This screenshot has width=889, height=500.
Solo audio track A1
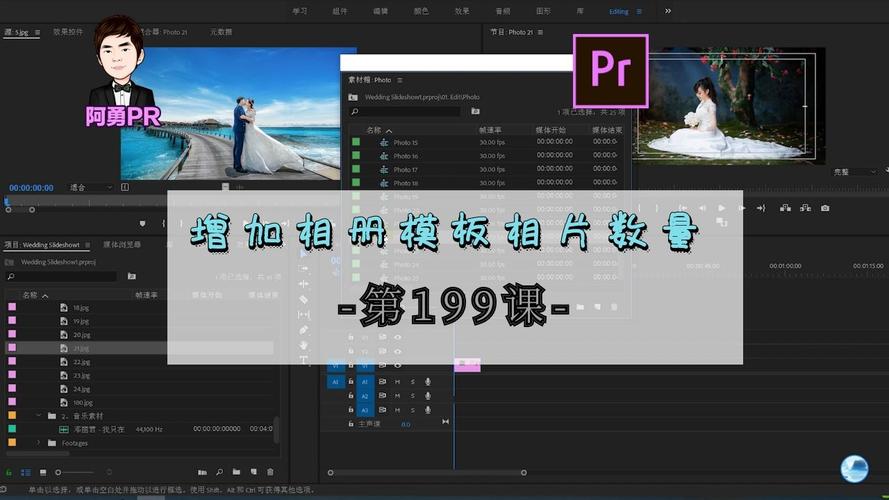coord(413,382)
